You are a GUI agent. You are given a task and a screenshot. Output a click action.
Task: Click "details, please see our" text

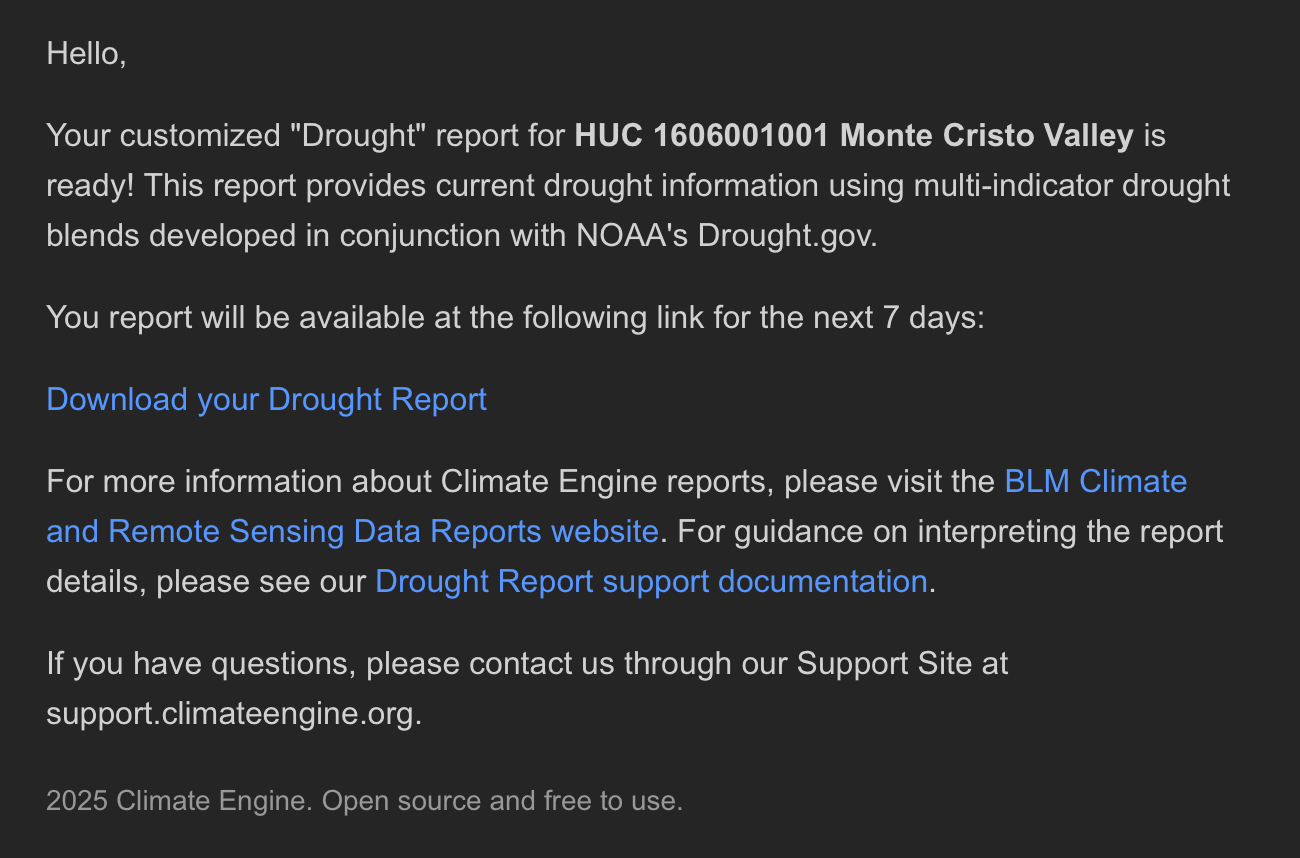click(x=206, y=581)
